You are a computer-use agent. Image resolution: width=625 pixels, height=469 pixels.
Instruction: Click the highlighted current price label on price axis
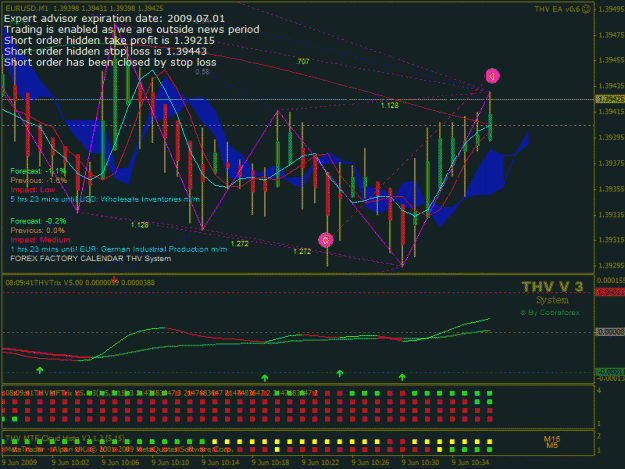[x=610, y=99]
